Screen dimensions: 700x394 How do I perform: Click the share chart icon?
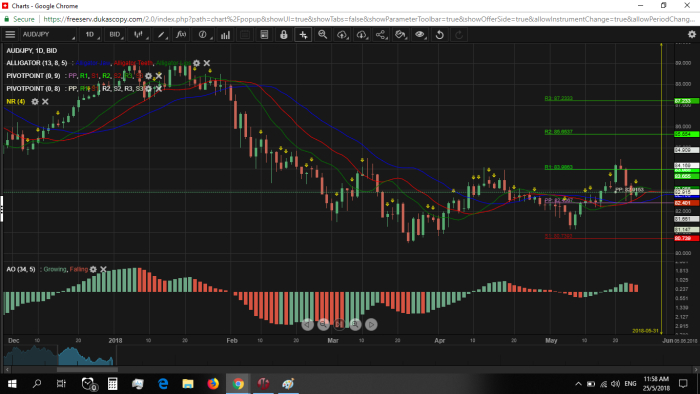click(x=381, y=34)
